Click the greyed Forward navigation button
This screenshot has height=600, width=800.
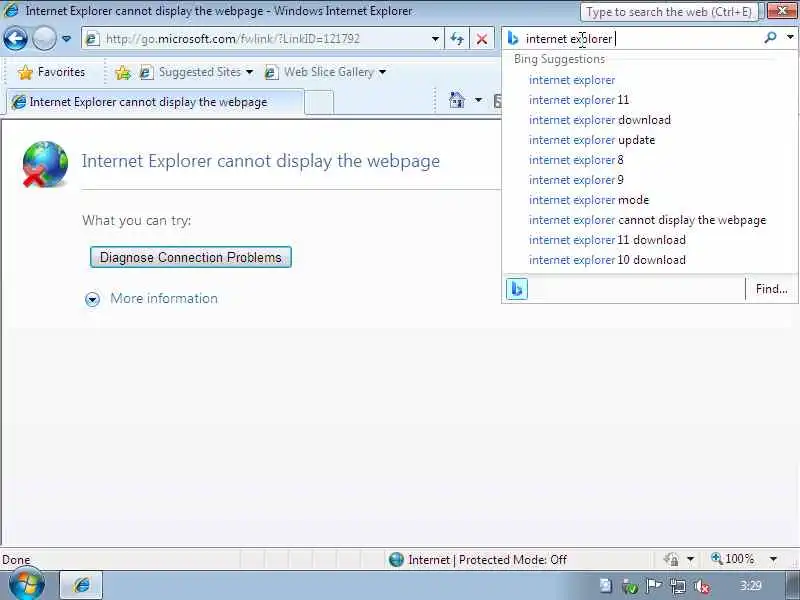[x=44, y=38]
